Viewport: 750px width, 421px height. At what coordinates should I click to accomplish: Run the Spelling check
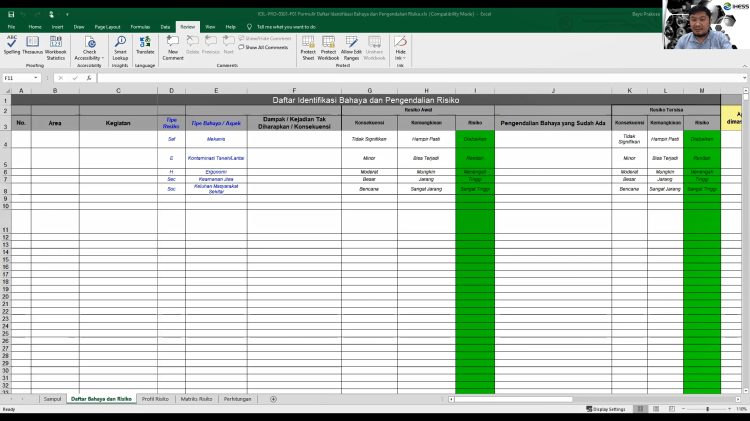click(11, 45)
